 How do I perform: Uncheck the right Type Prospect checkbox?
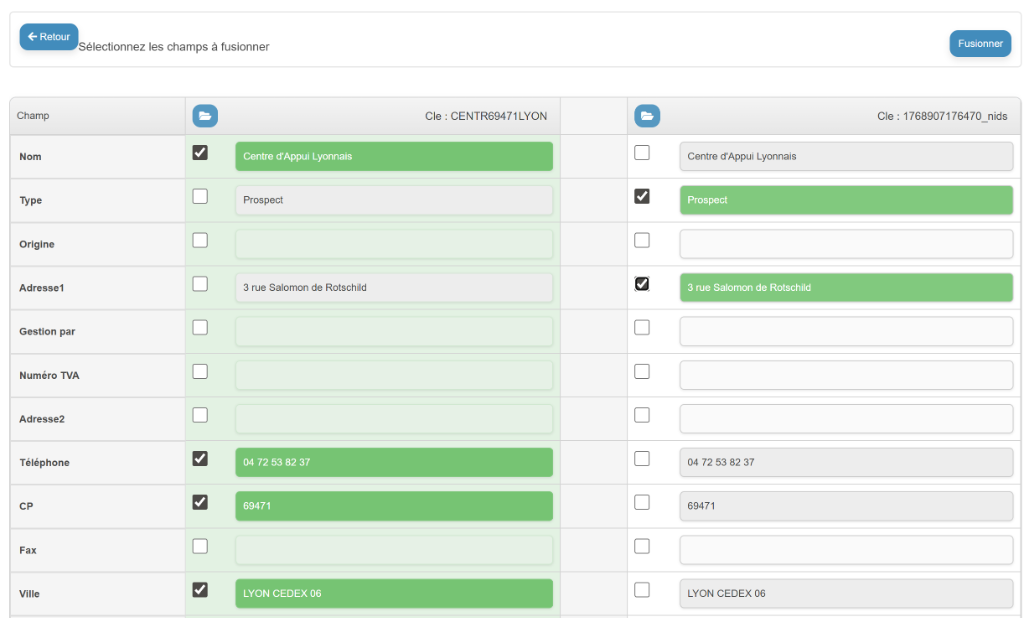coord(642,197)
